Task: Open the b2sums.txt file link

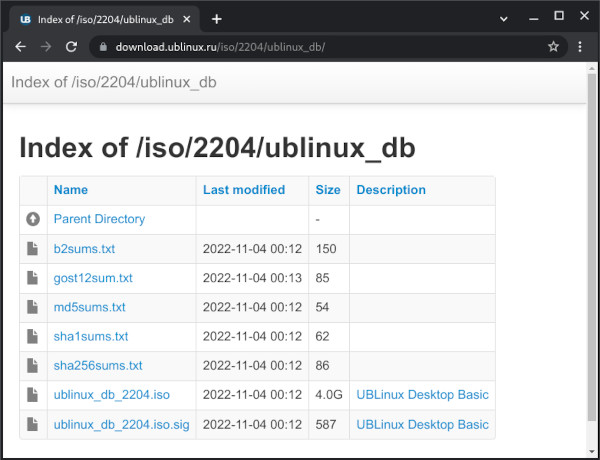Action: click(x=84, y=249)
